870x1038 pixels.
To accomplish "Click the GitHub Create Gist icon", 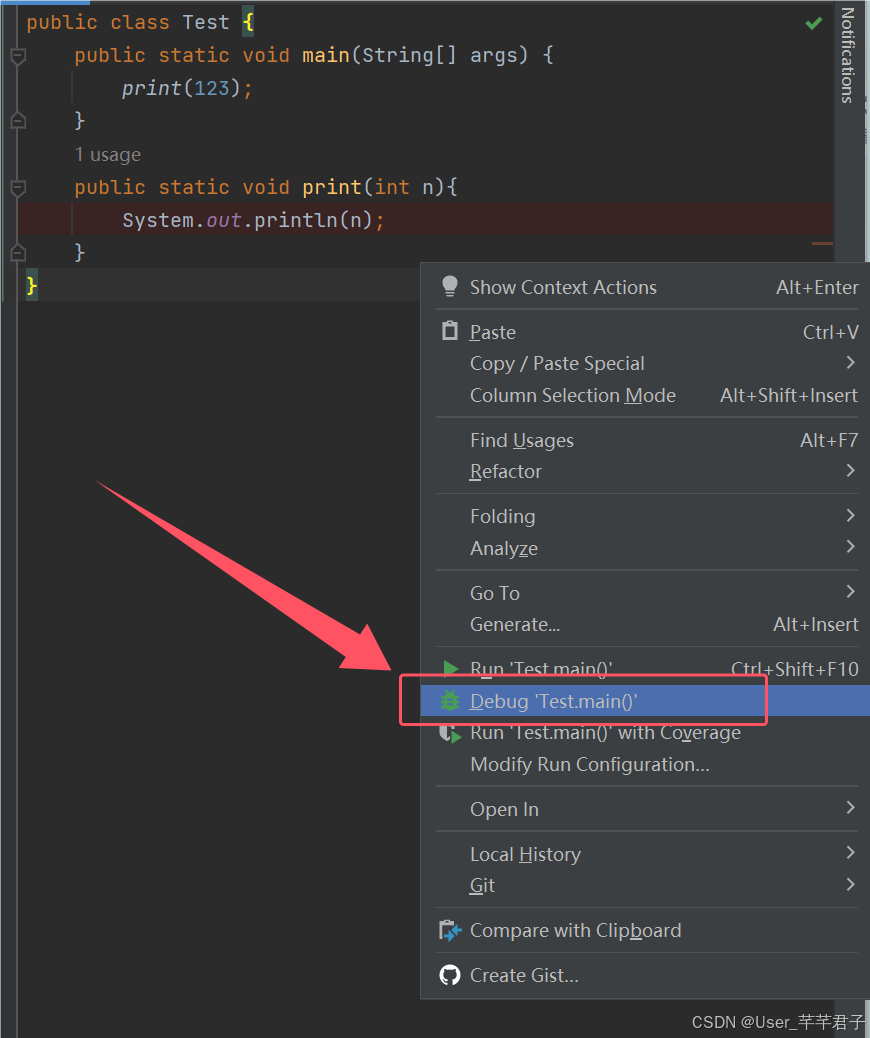I will [x=450, y=974].
